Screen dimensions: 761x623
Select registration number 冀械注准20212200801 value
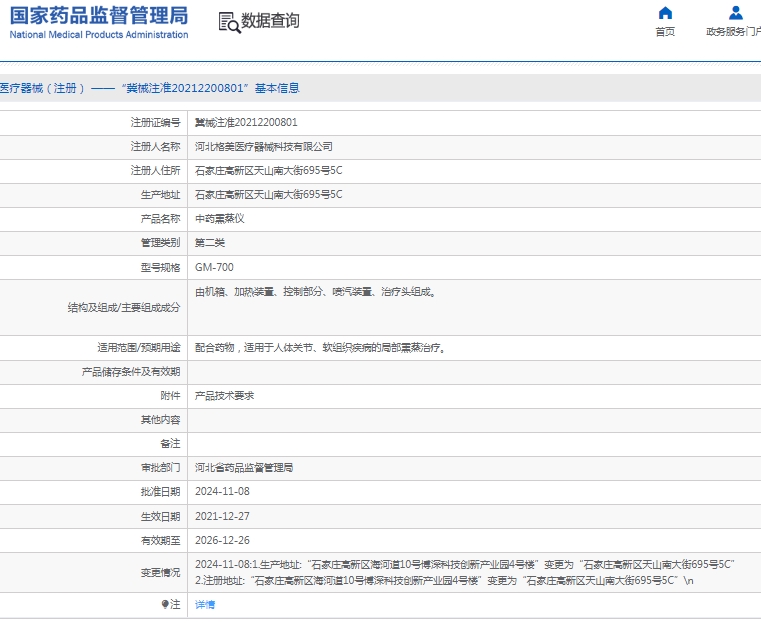pos(246,123)
